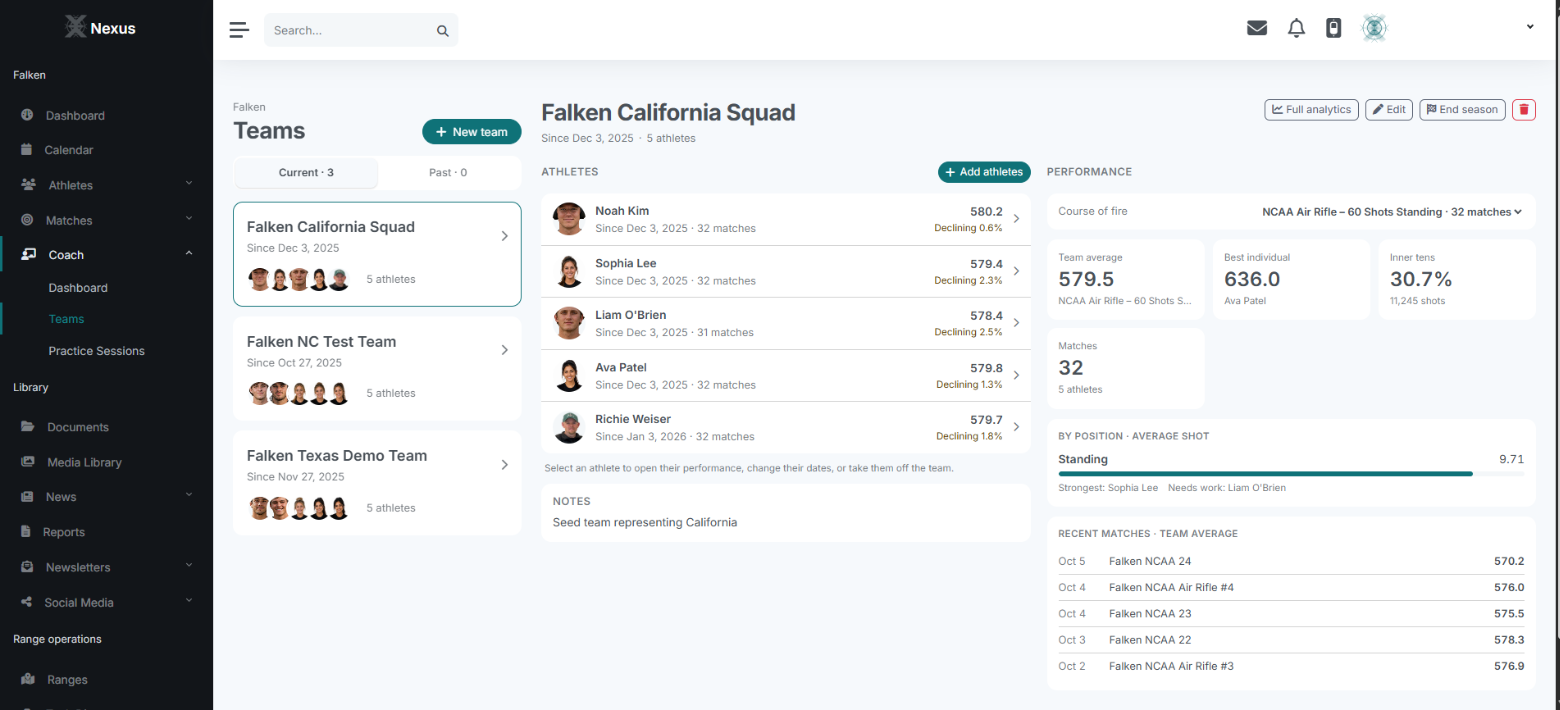The image size is (1560, 710).
Task: Click the Coach whiteboard icon in sidebar
Action: tap(29, 255)
